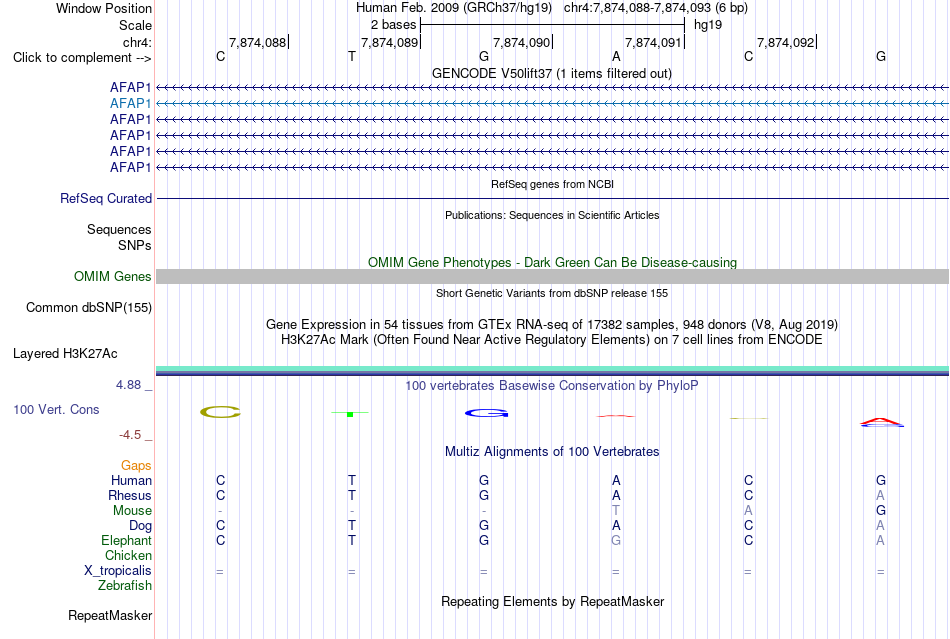Click the 100 Vert. Cons label
Screen dimensions: 950x639
pos(56,409)
